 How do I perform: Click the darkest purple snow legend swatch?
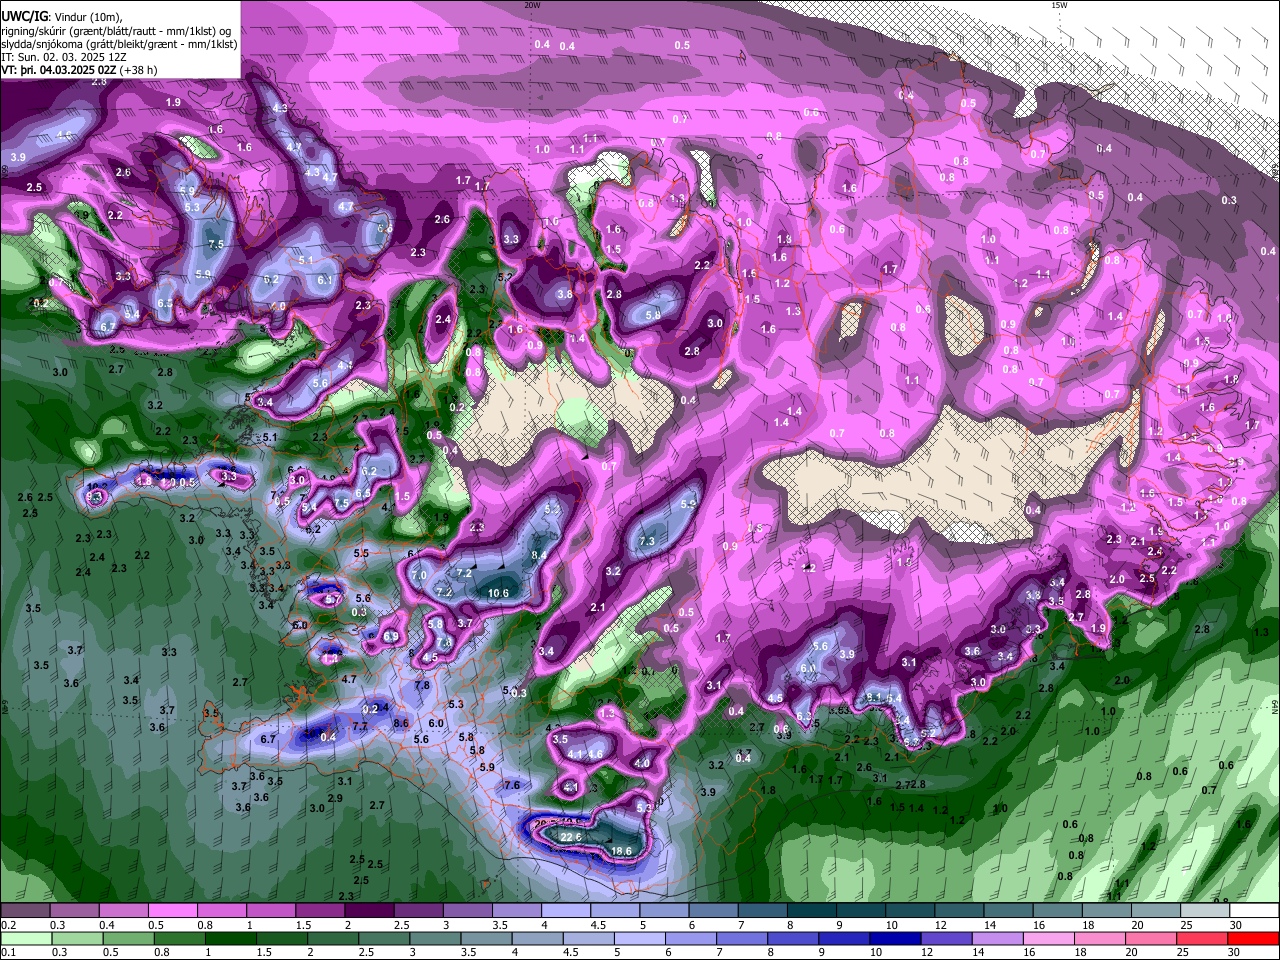tap(369, 910)
